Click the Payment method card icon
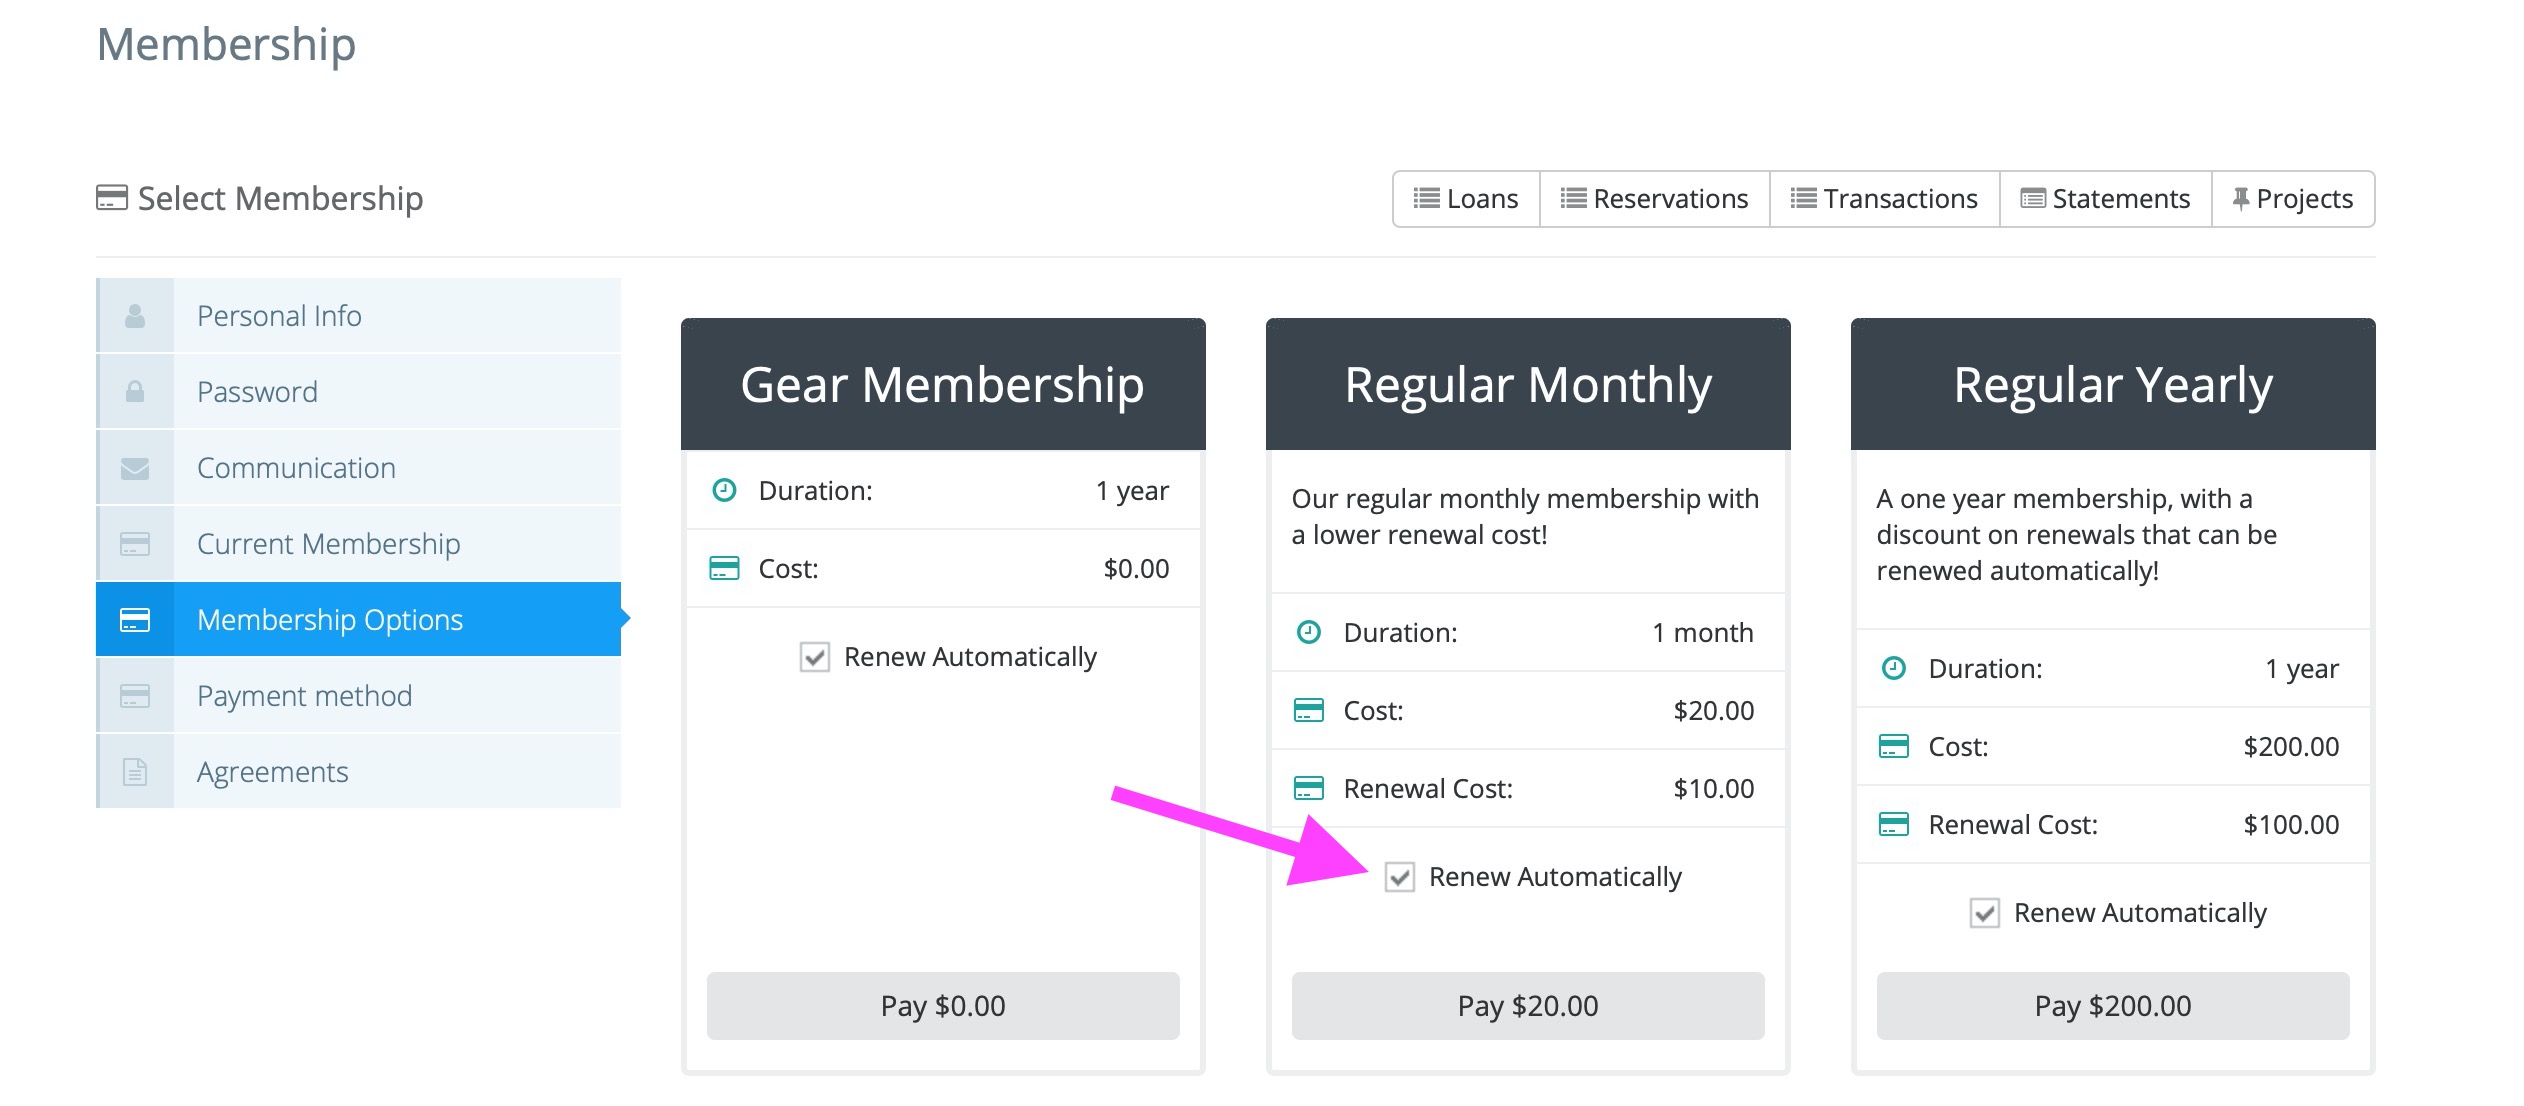Image resolution: width=2524 pixels, height=1106 pixels. (135, 696)
